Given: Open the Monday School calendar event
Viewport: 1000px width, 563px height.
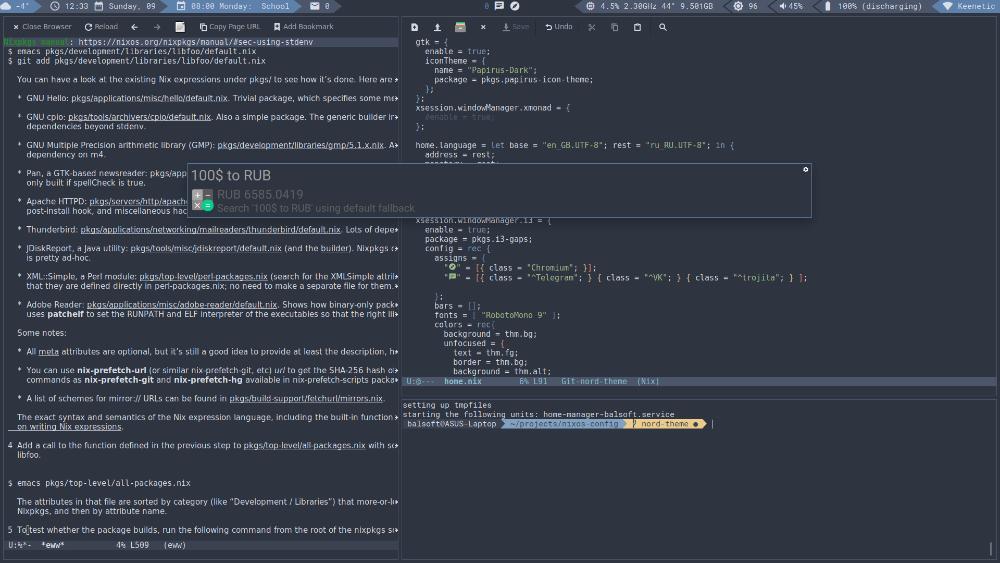Looking at the screenshot, I should pos(233,6).
